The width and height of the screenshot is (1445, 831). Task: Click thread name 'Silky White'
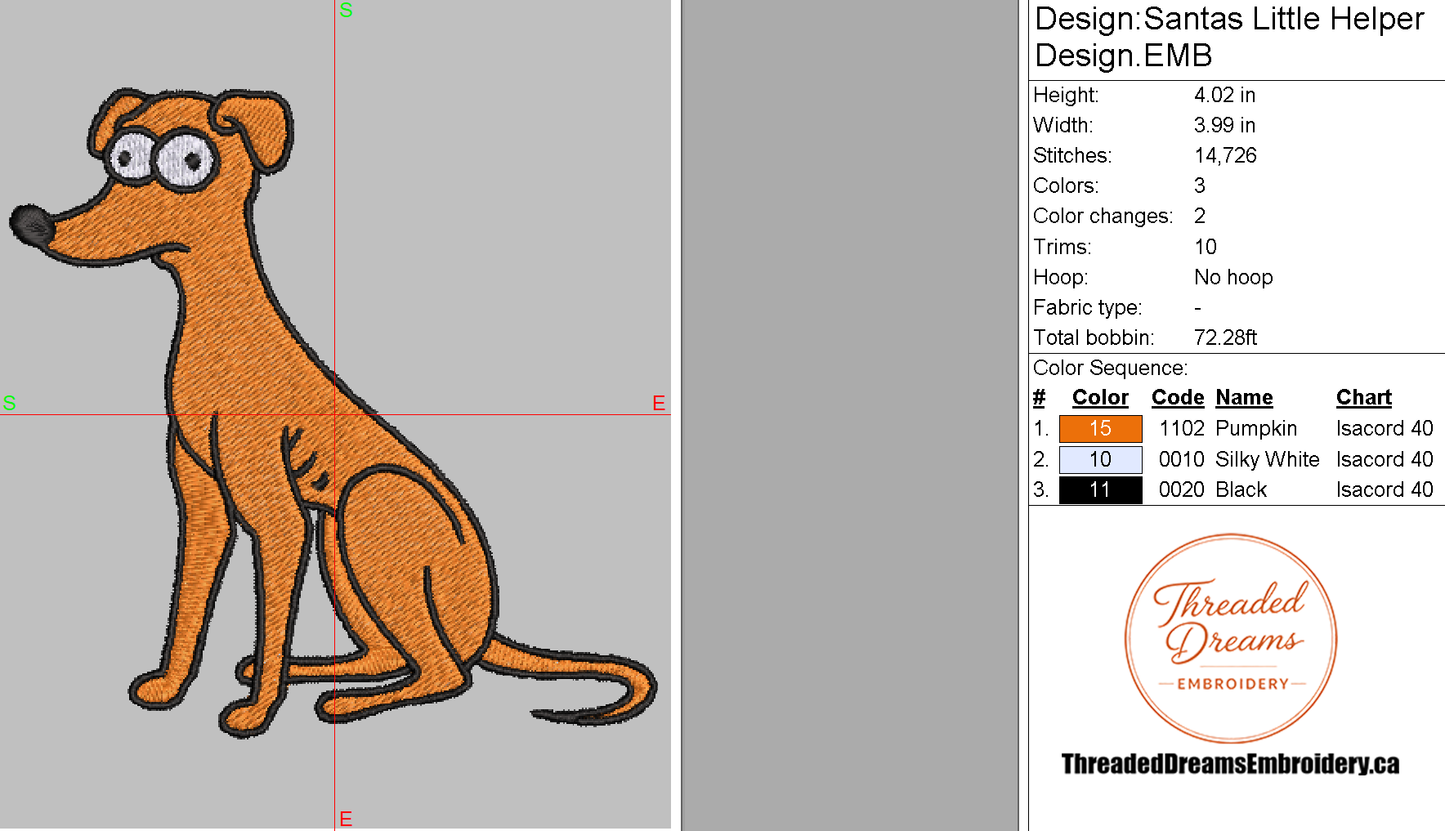[1267, 460]
